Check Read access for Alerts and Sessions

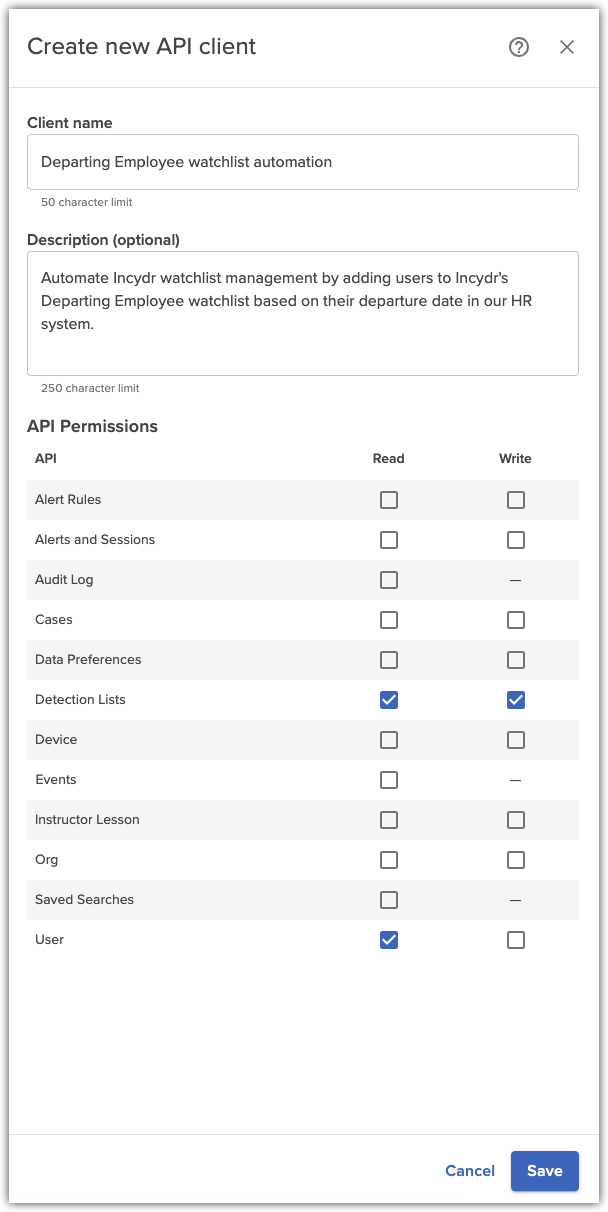(x=389, y=540)
